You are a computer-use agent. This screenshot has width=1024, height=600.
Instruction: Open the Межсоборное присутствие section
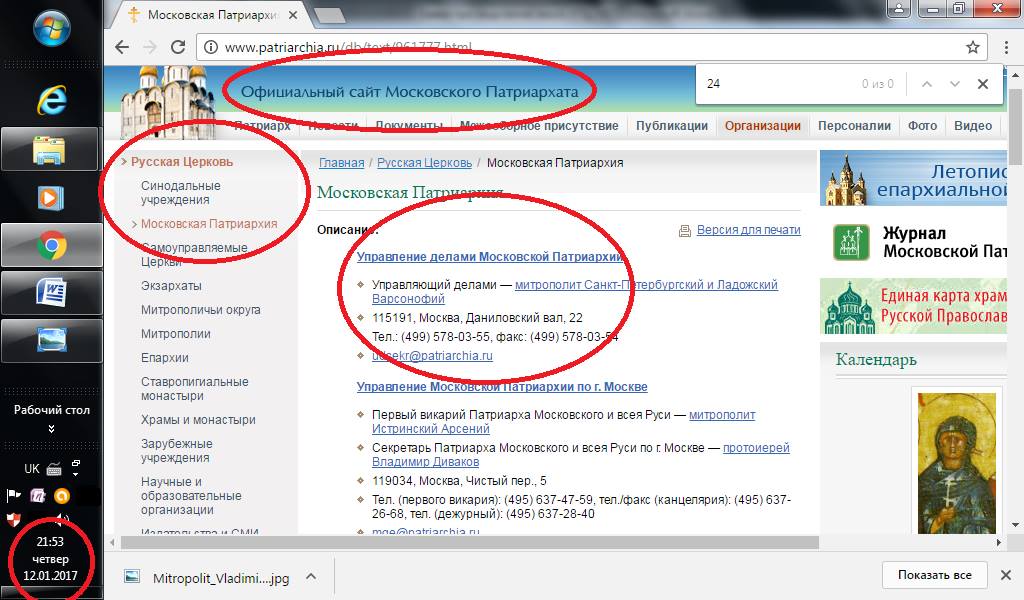click(x=539, y=125)
